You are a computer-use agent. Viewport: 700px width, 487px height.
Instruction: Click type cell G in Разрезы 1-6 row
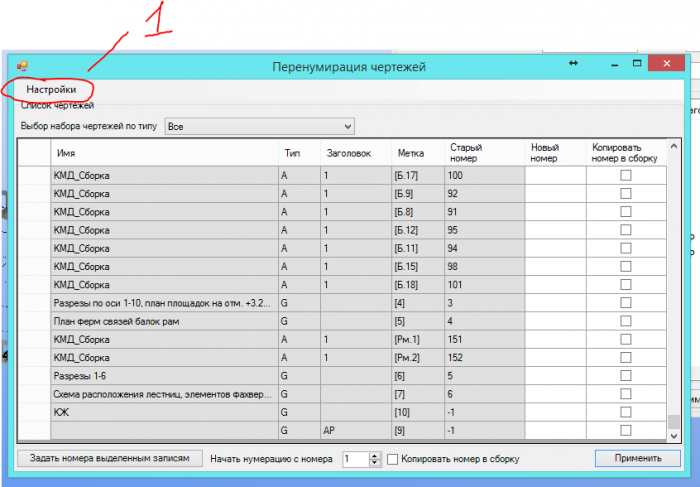(x=299, y=376)
